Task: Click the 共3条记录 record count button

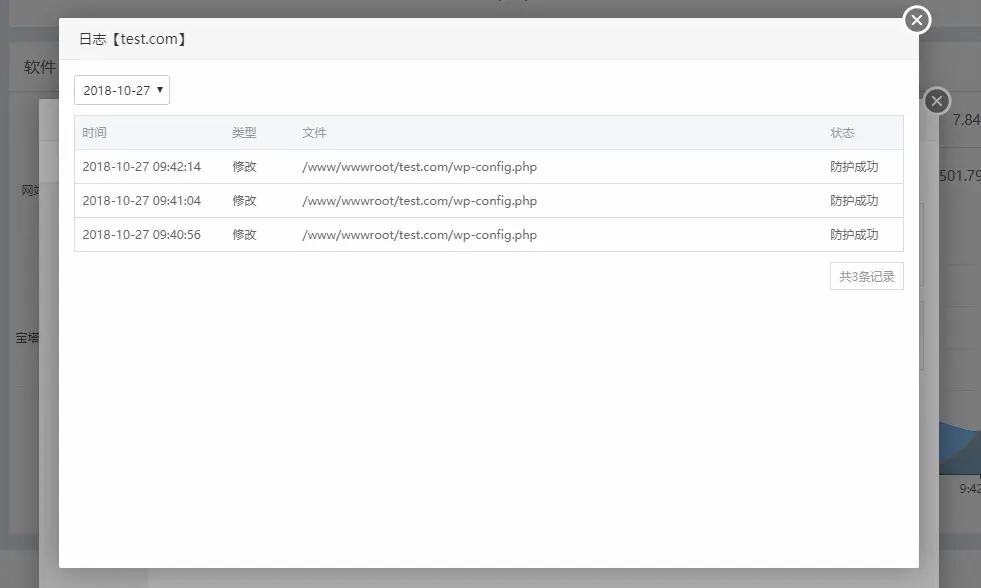Action: [866, 277]
